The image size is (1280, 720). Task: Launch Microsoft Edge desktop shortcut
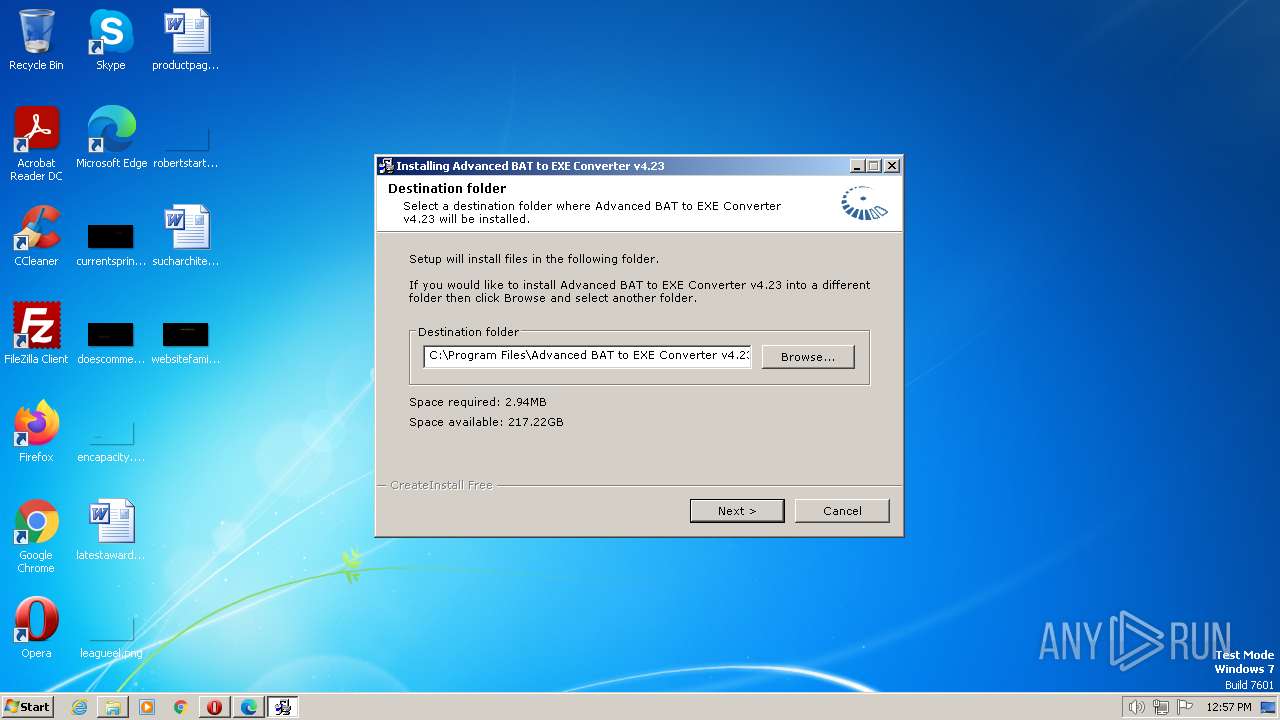point(111,138)
